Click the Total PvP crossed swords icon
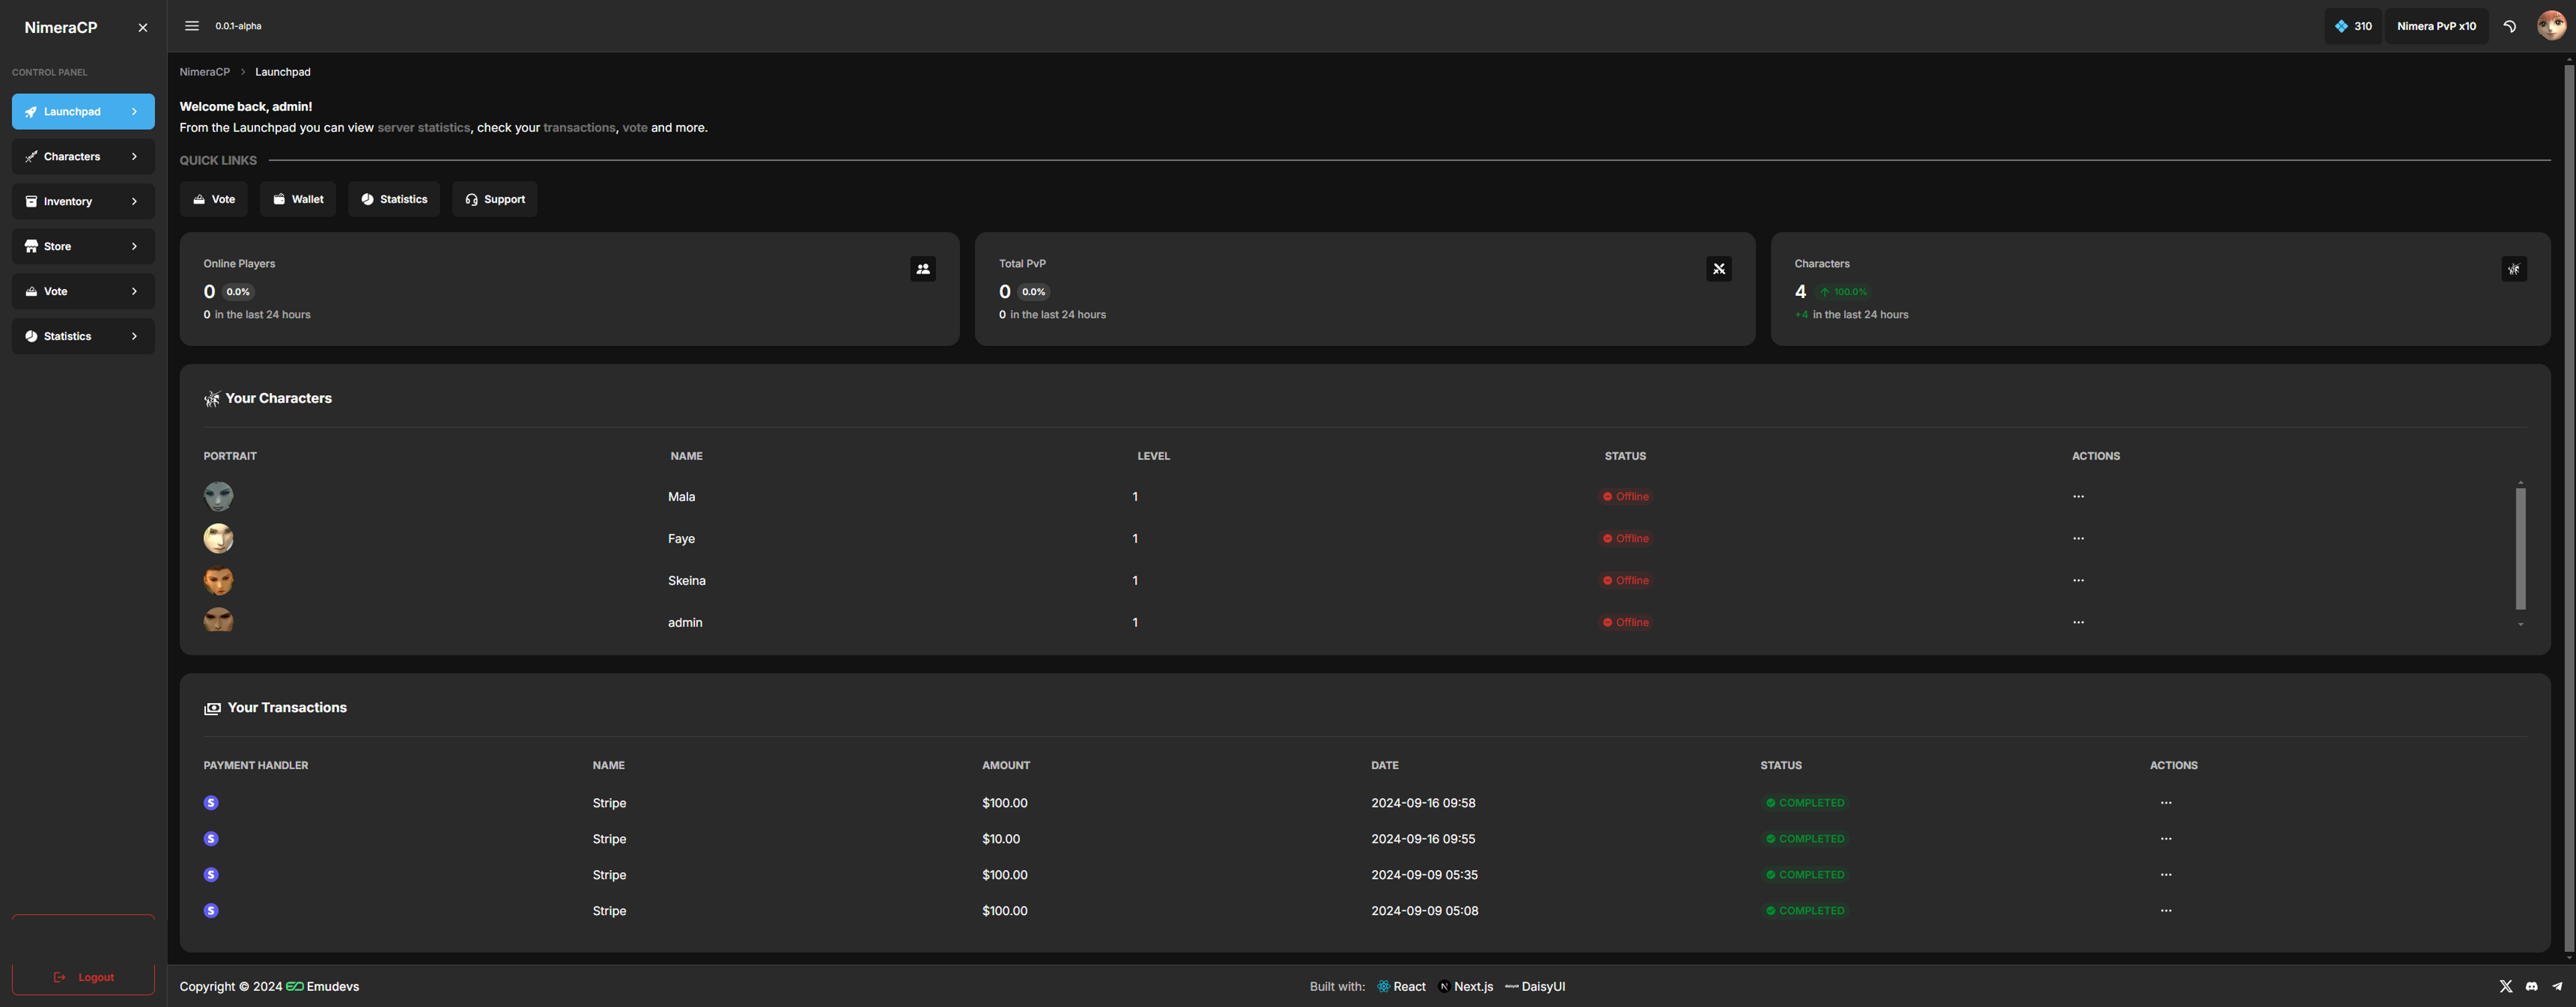Screen dimensions: 2576x1007 click(1719, 269)
